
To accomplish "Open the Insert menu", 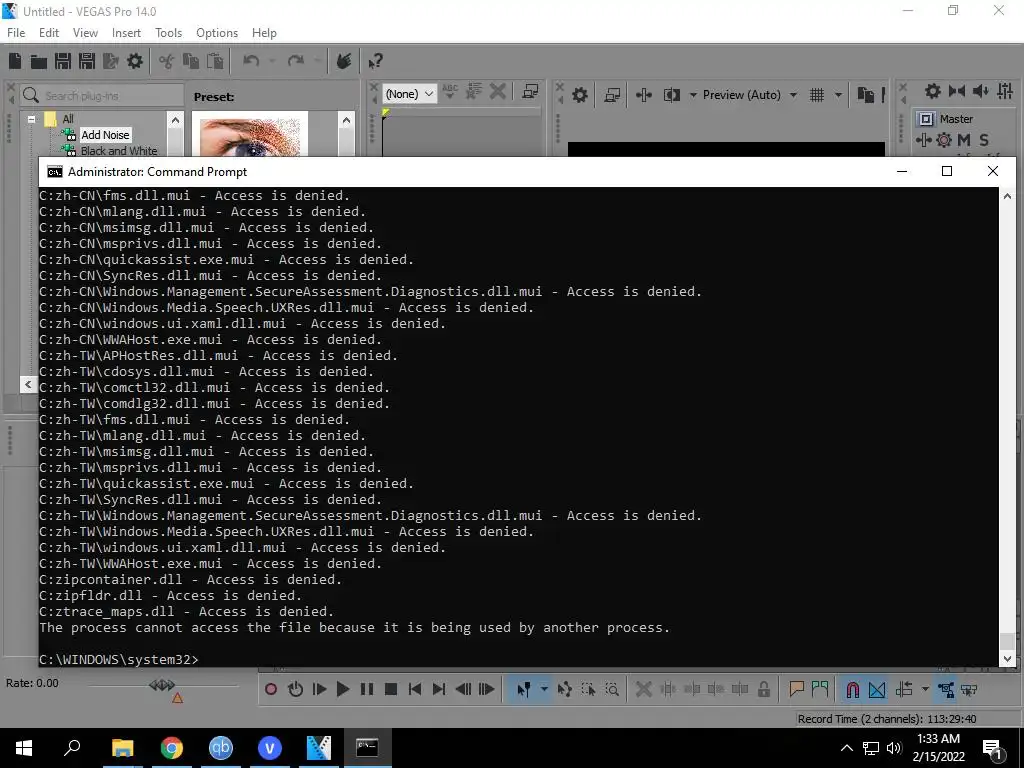I will pyautogui.click(x=126, y=33).
